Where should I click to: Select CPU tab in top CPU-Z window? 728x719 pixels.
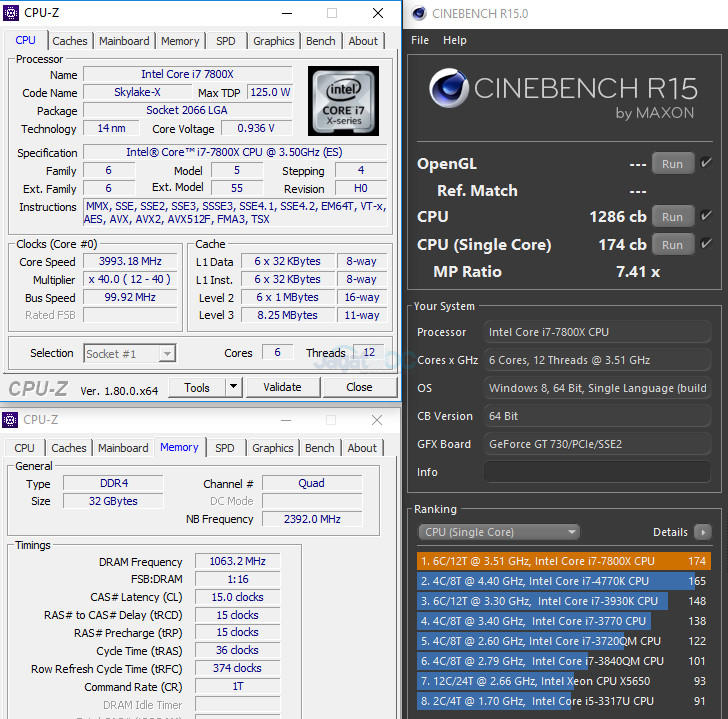pos(26,40)
